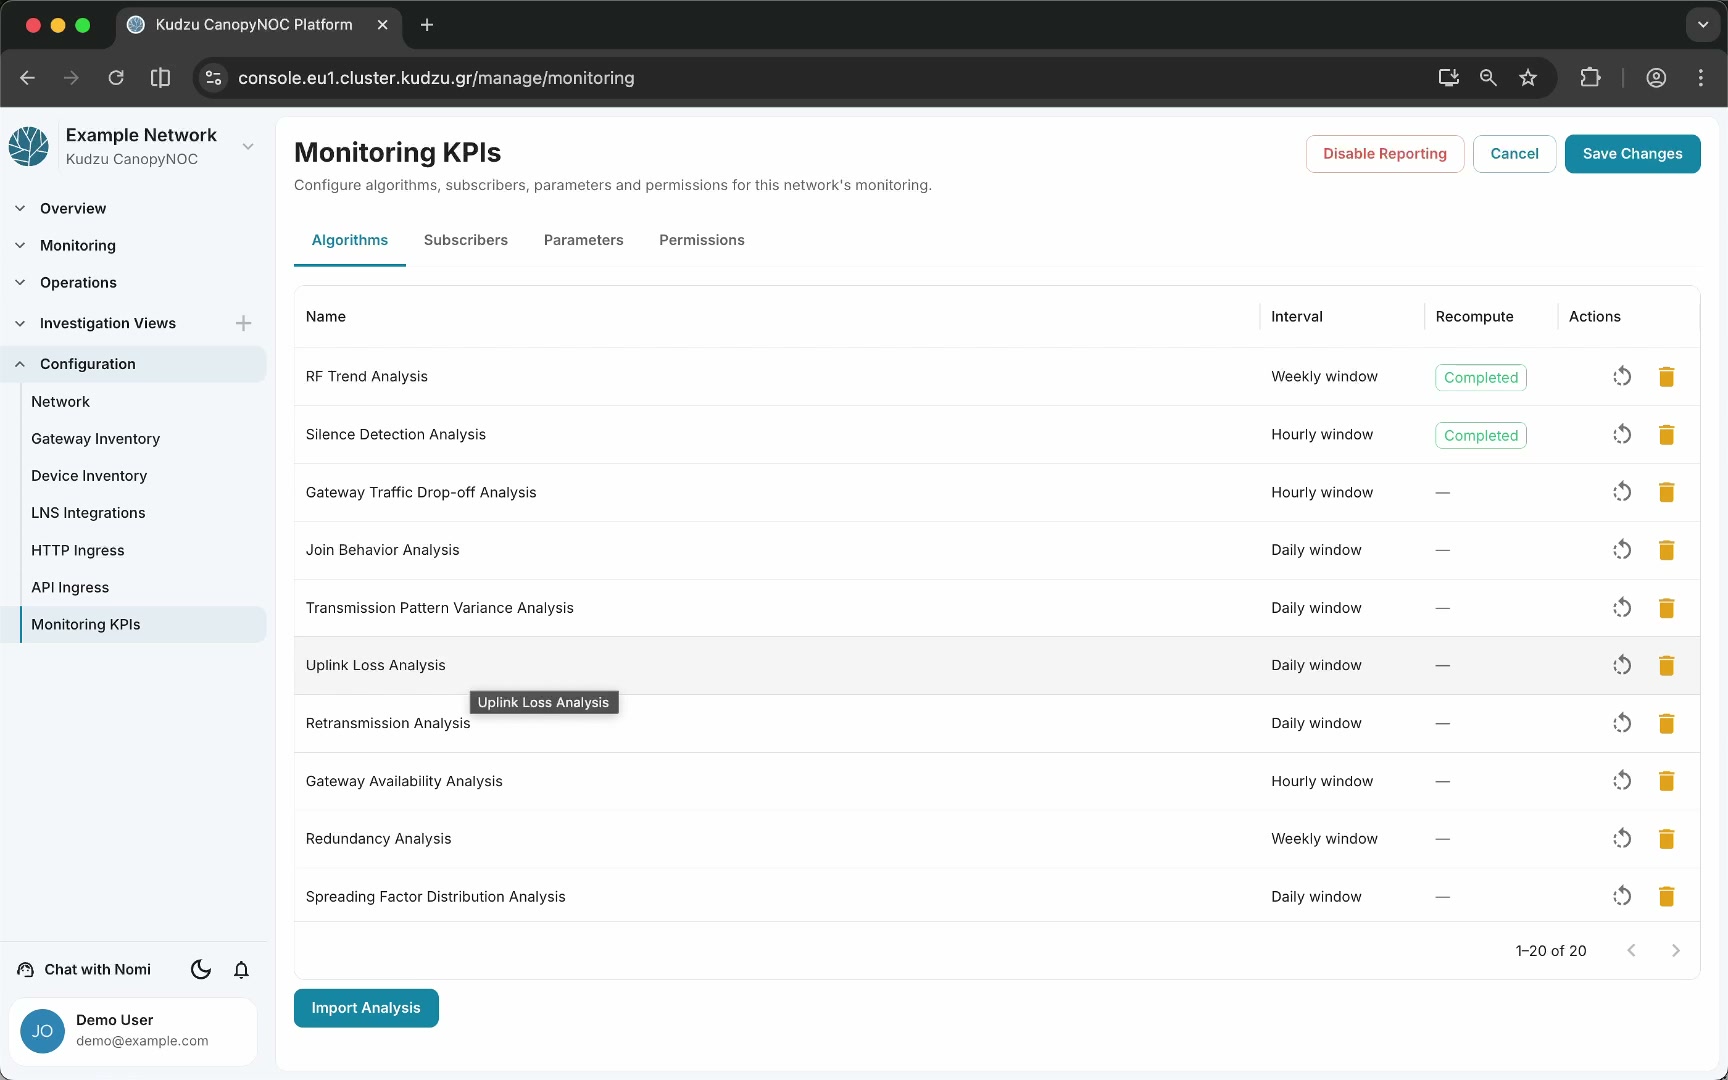1728x1080 pixels.
Task: Delete RF Trend Analysis row
Action: click(1666, 377)
